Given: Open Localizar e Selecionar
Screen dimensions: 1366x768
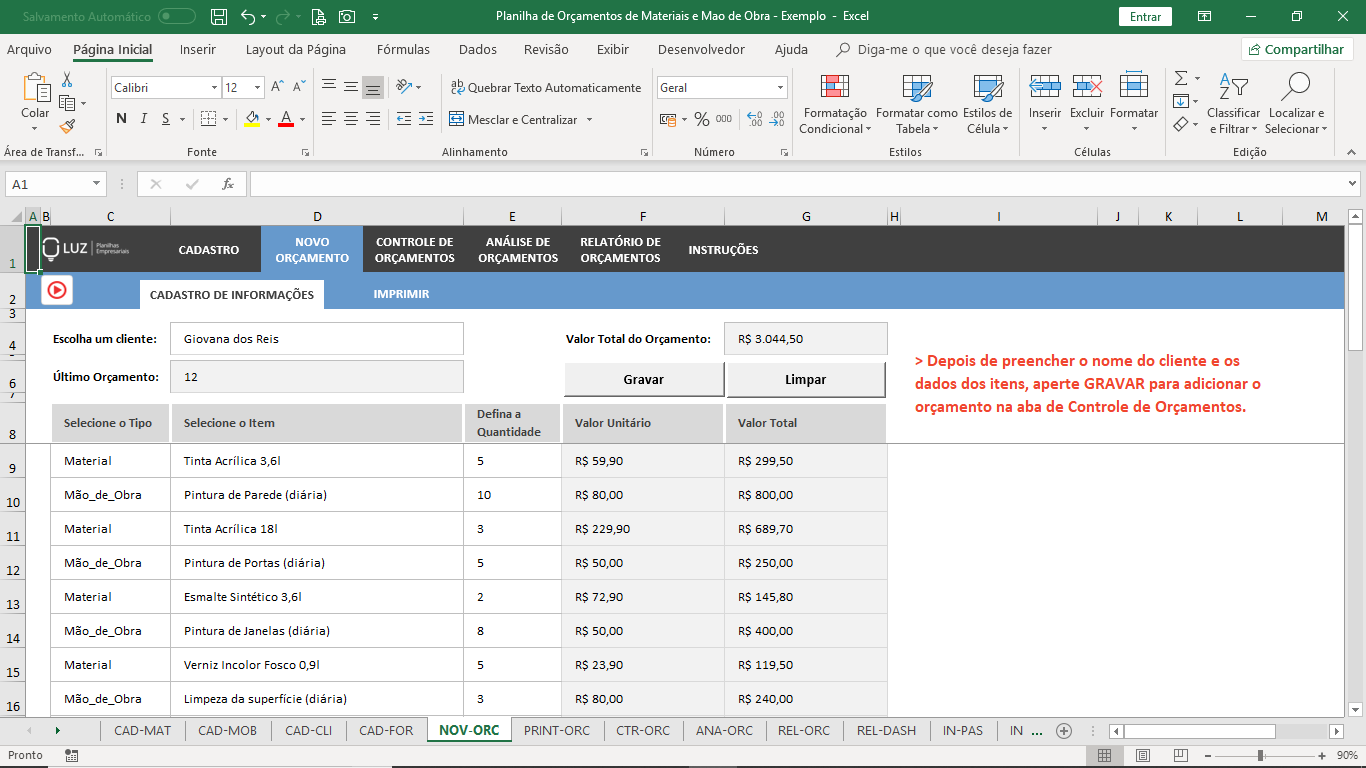Looking at the screenshot, I should coord(1295,104).
